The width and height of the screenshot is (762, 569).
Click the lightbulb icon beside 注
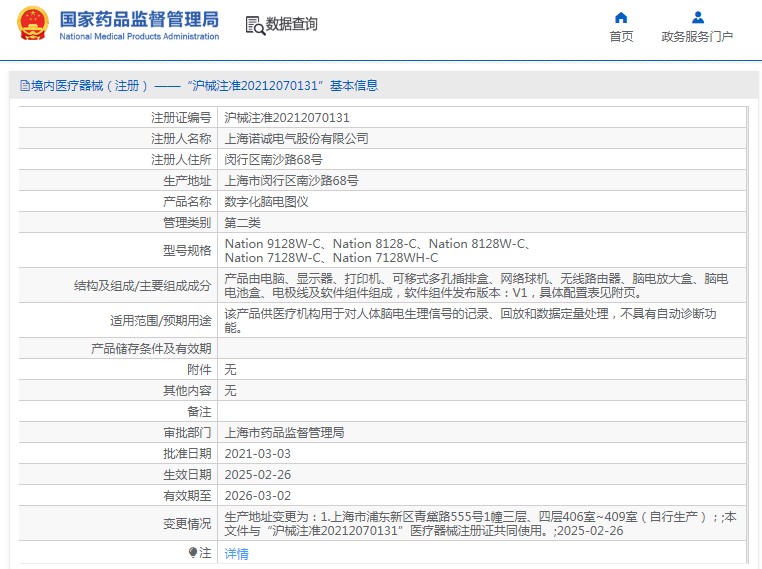point(192,552)
